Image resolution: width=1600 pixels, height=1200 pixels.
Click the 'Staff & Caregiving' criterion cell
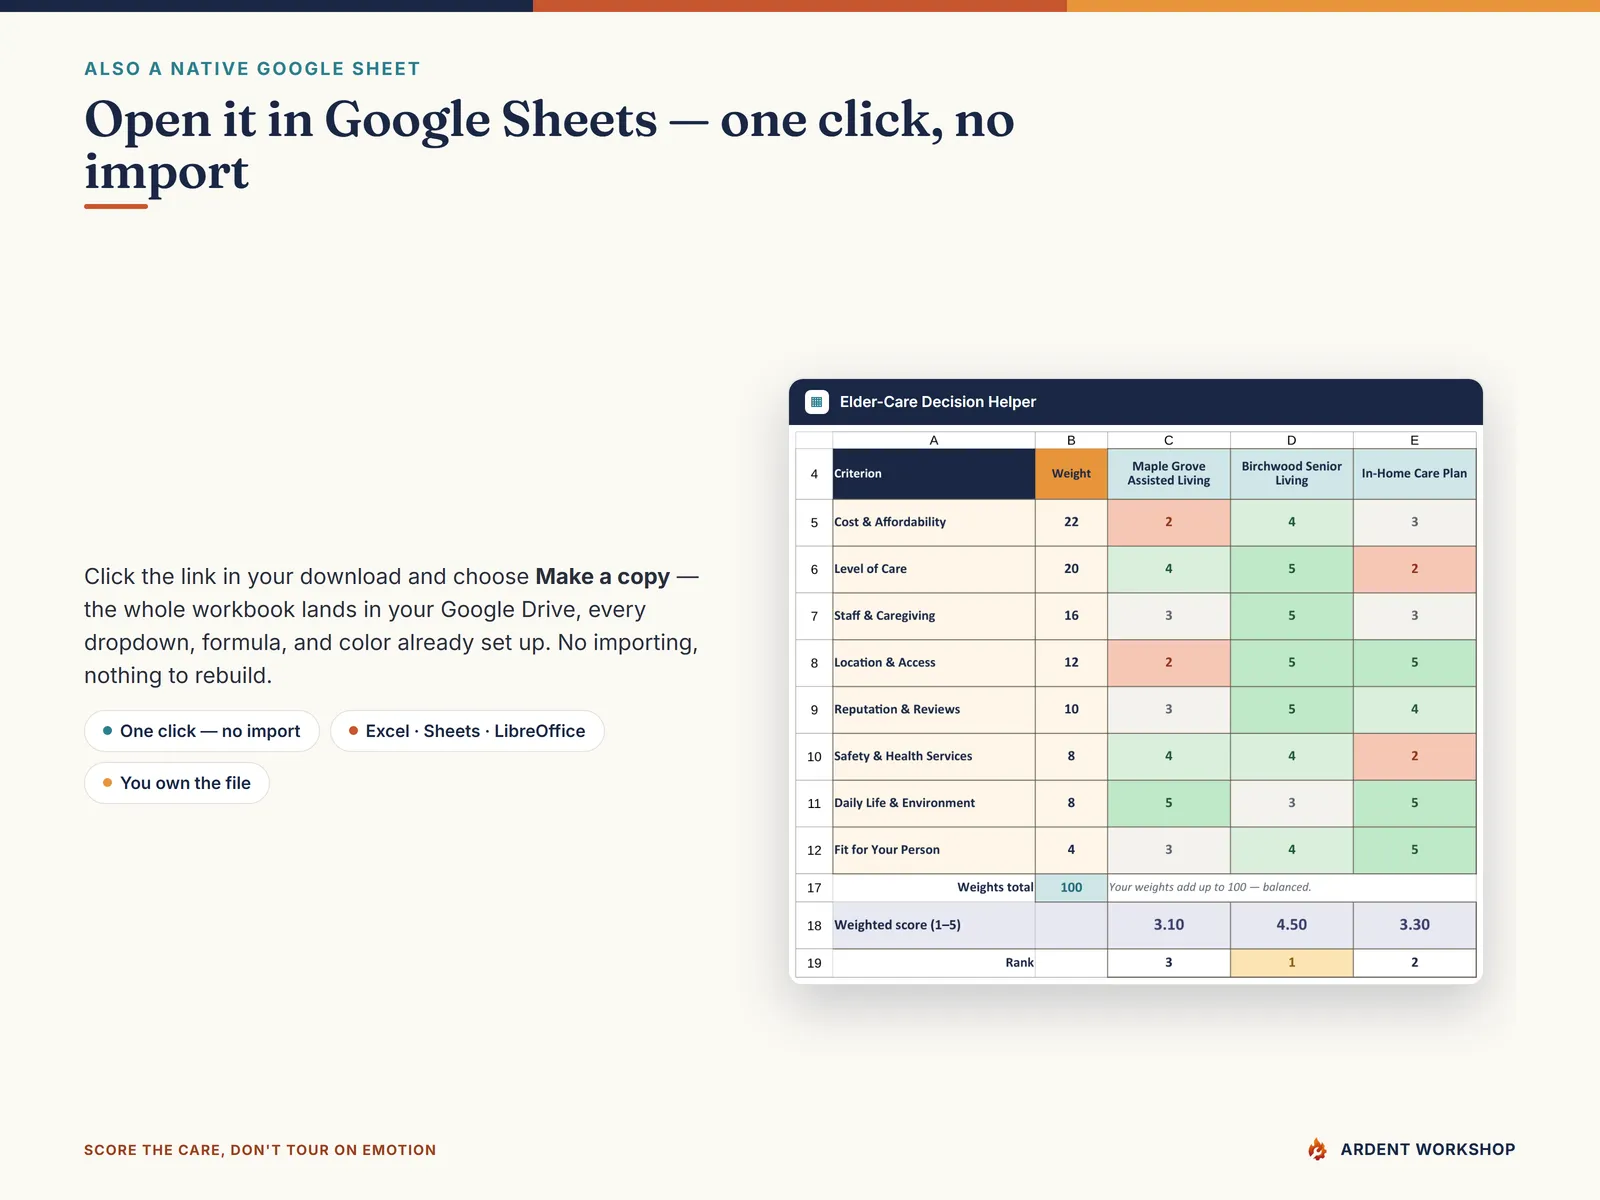tap(934, 616)
